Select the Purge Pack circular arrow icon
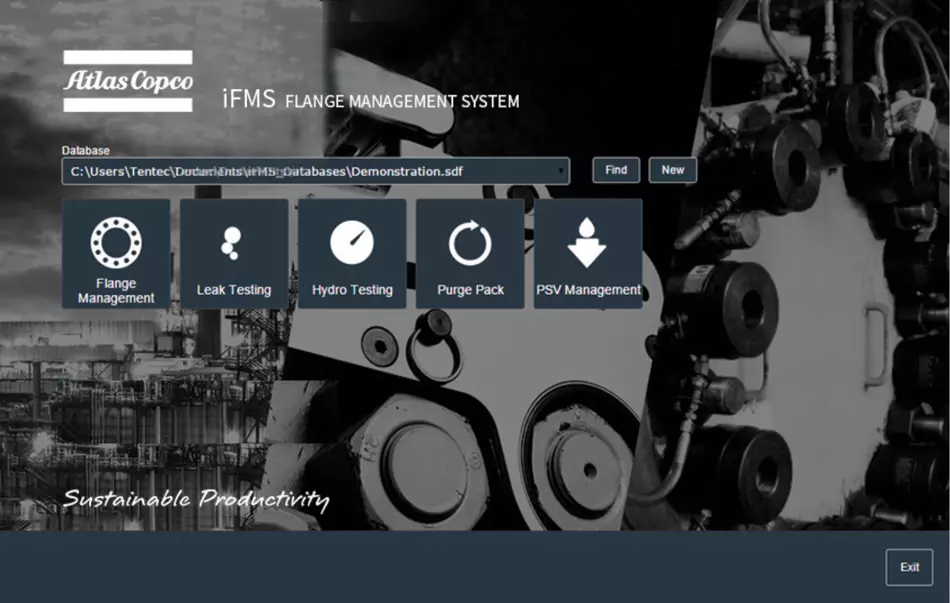 [470, 243]
